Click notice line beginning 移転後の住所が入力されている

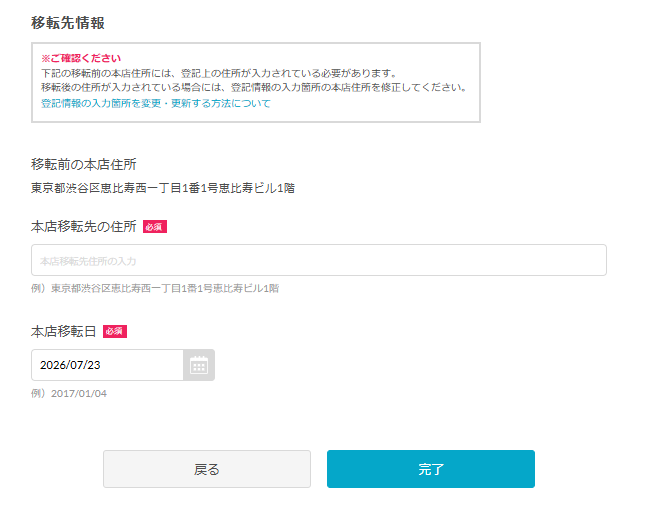pyautogui.click(x=254, y=88)
